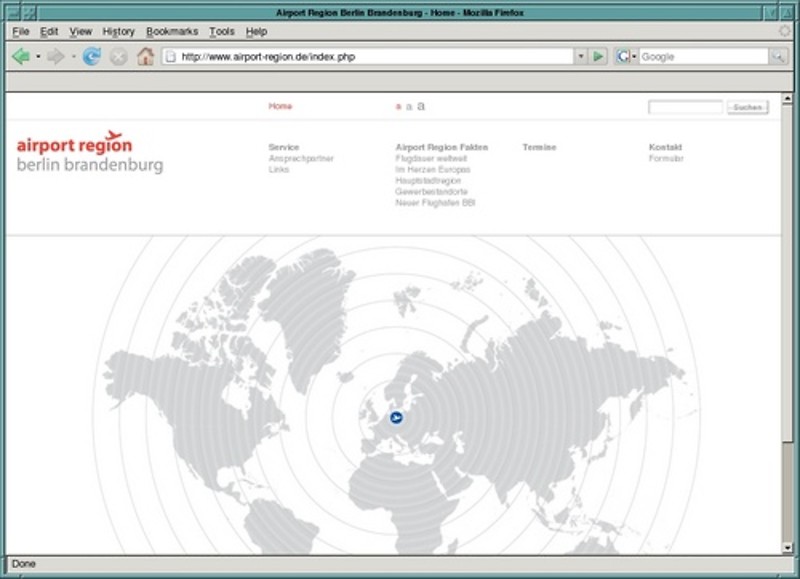
Task: Open the File menu
Action: click(21, 32)
